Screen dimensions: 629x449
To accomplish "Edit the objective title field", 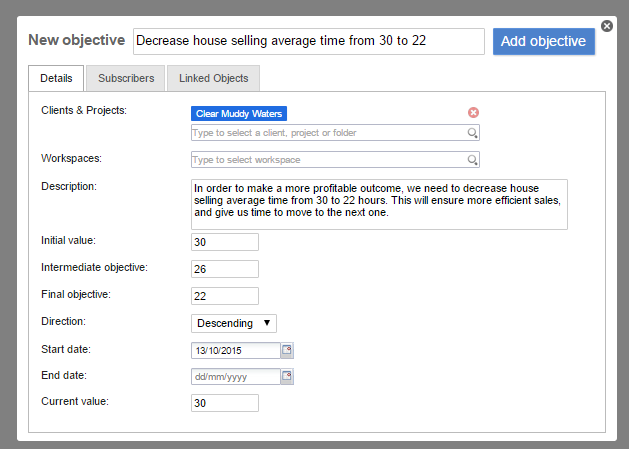I will click(x=308, y=41).
